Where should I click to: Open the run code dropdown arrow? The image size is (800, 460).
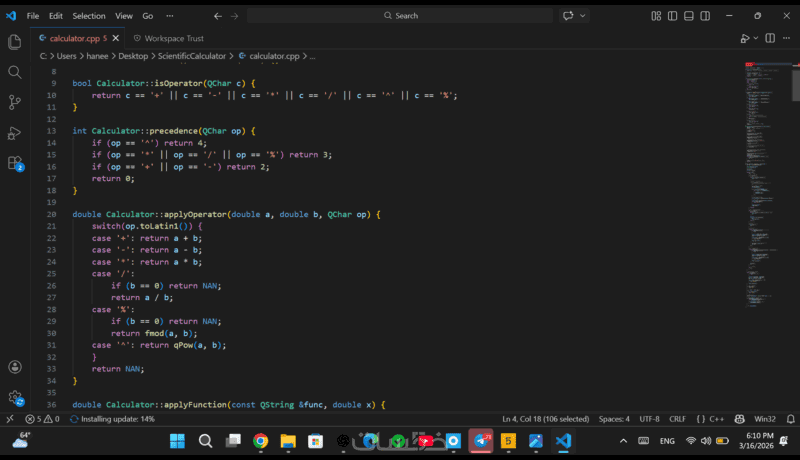pyautogui.click(x=756, y=38)
